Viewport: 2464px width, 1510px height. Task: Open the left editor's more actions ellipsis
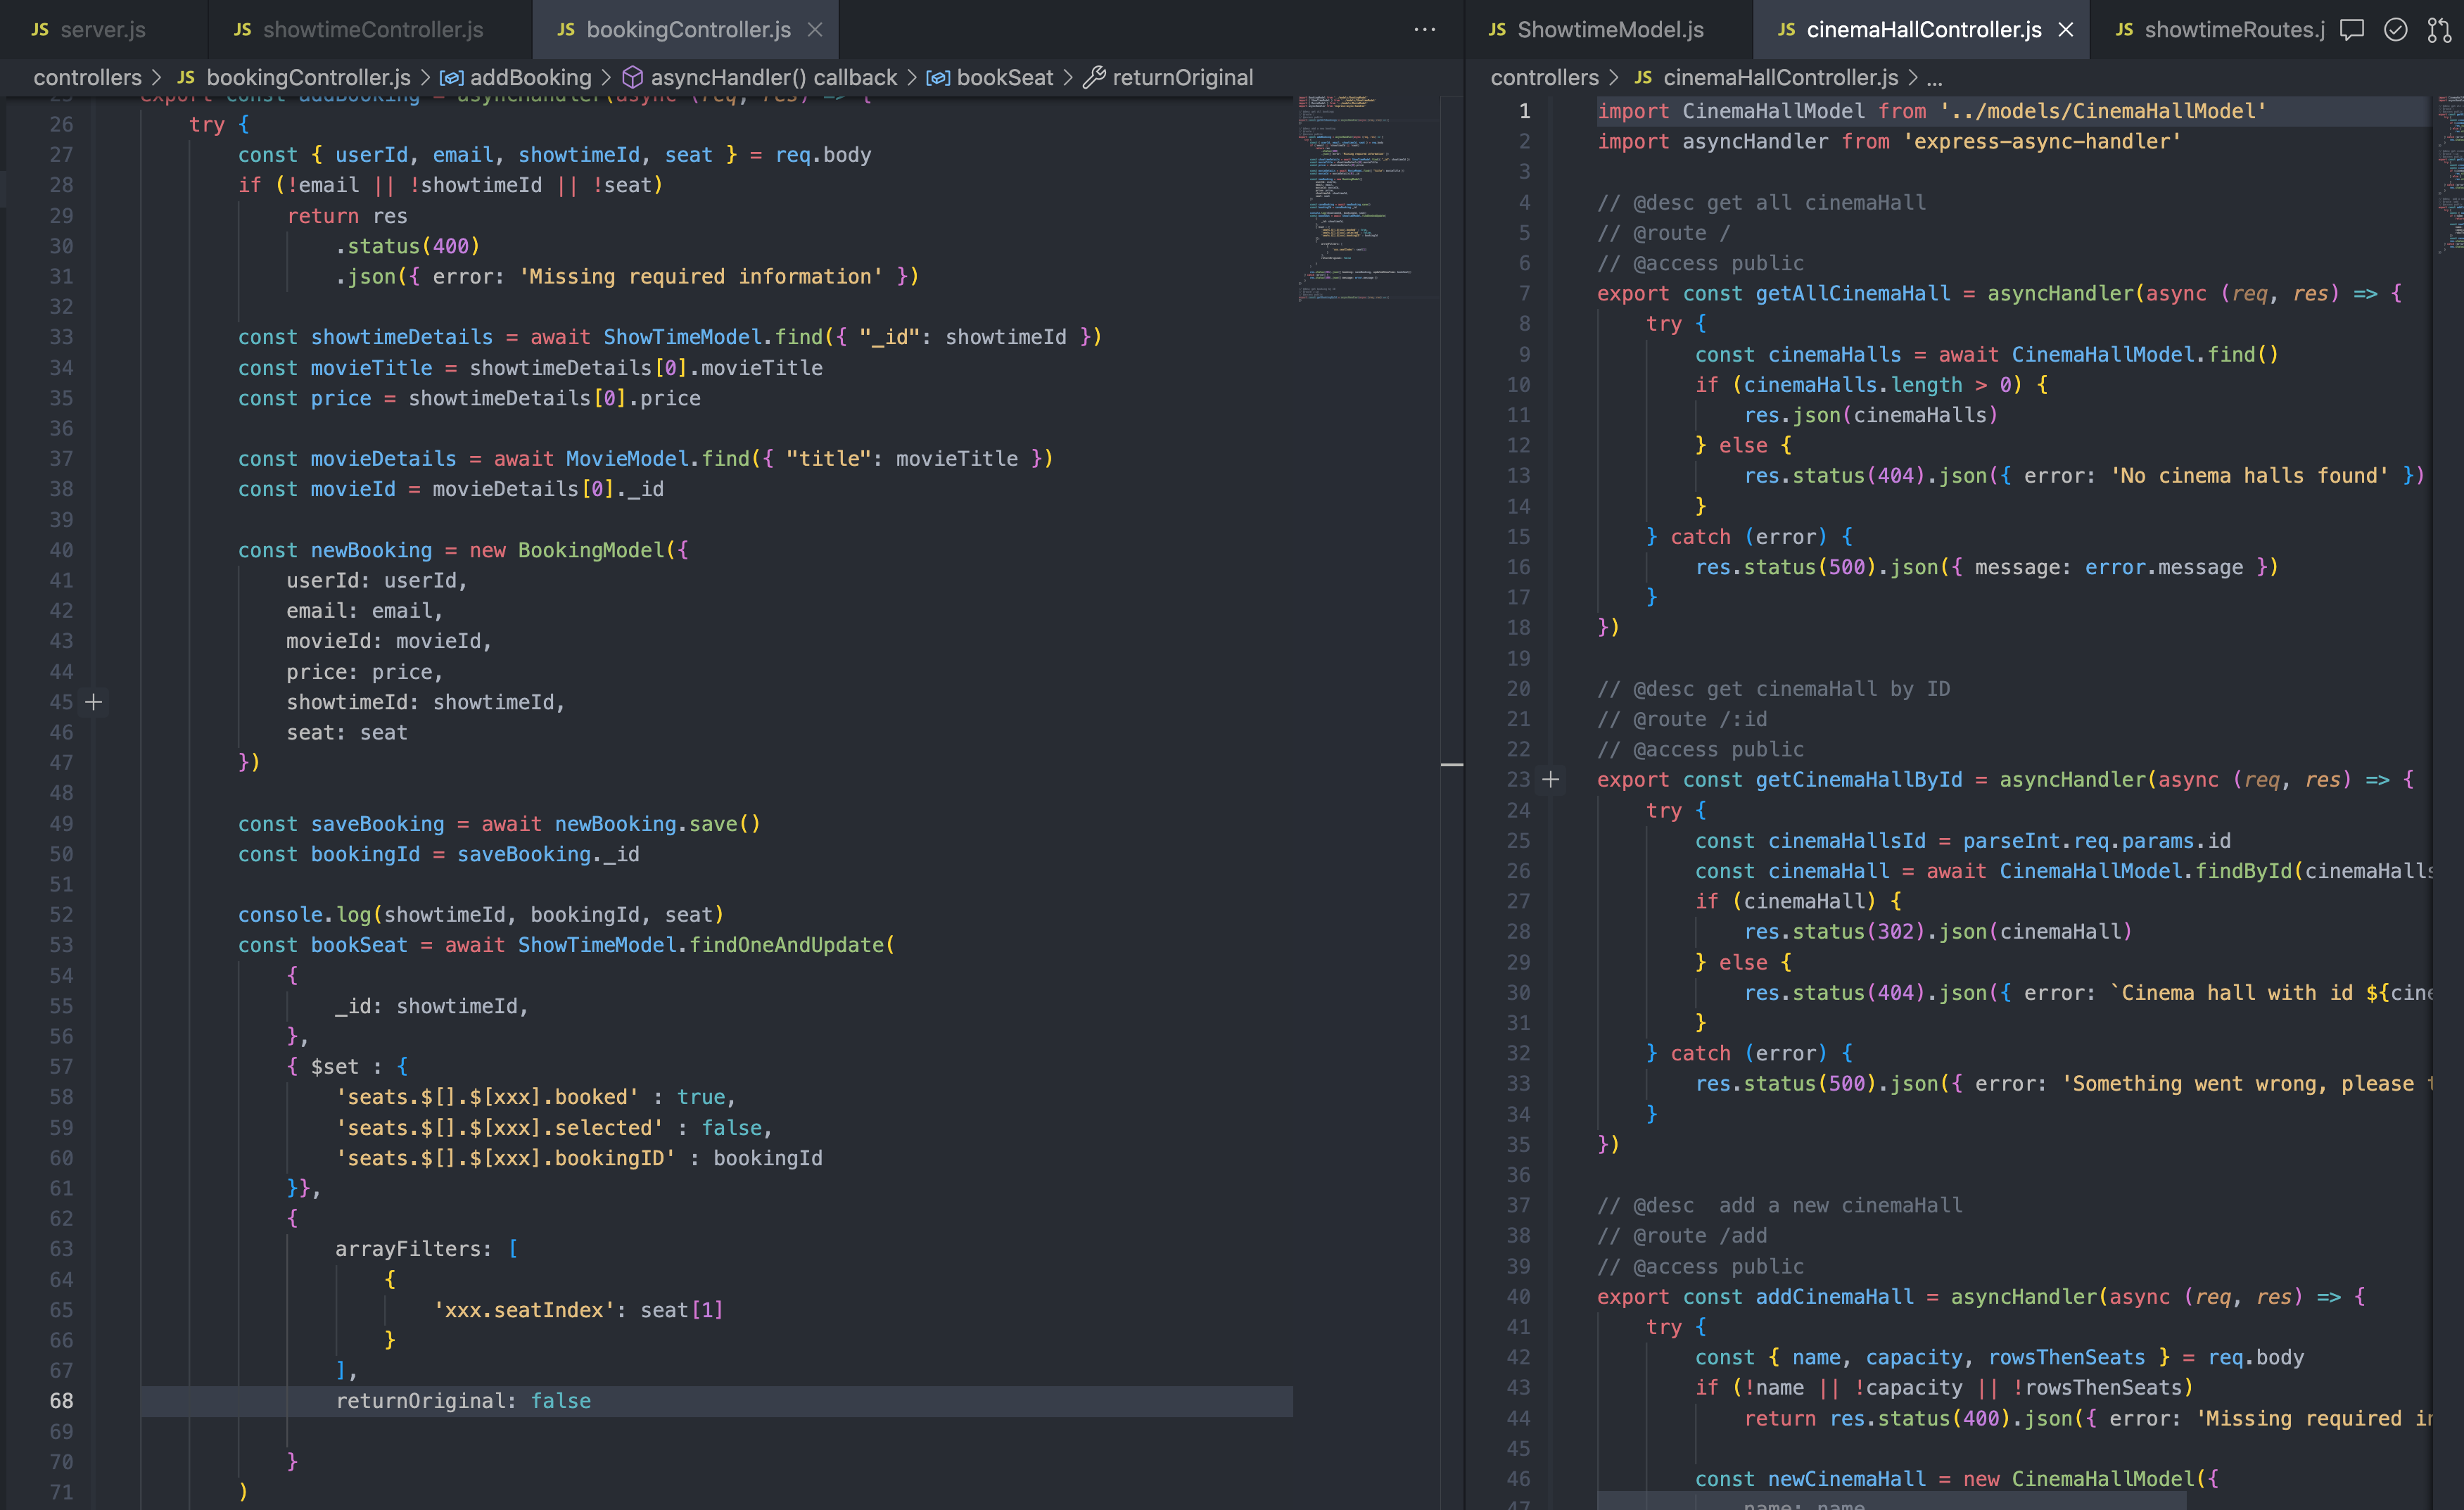coord(1424,30)
